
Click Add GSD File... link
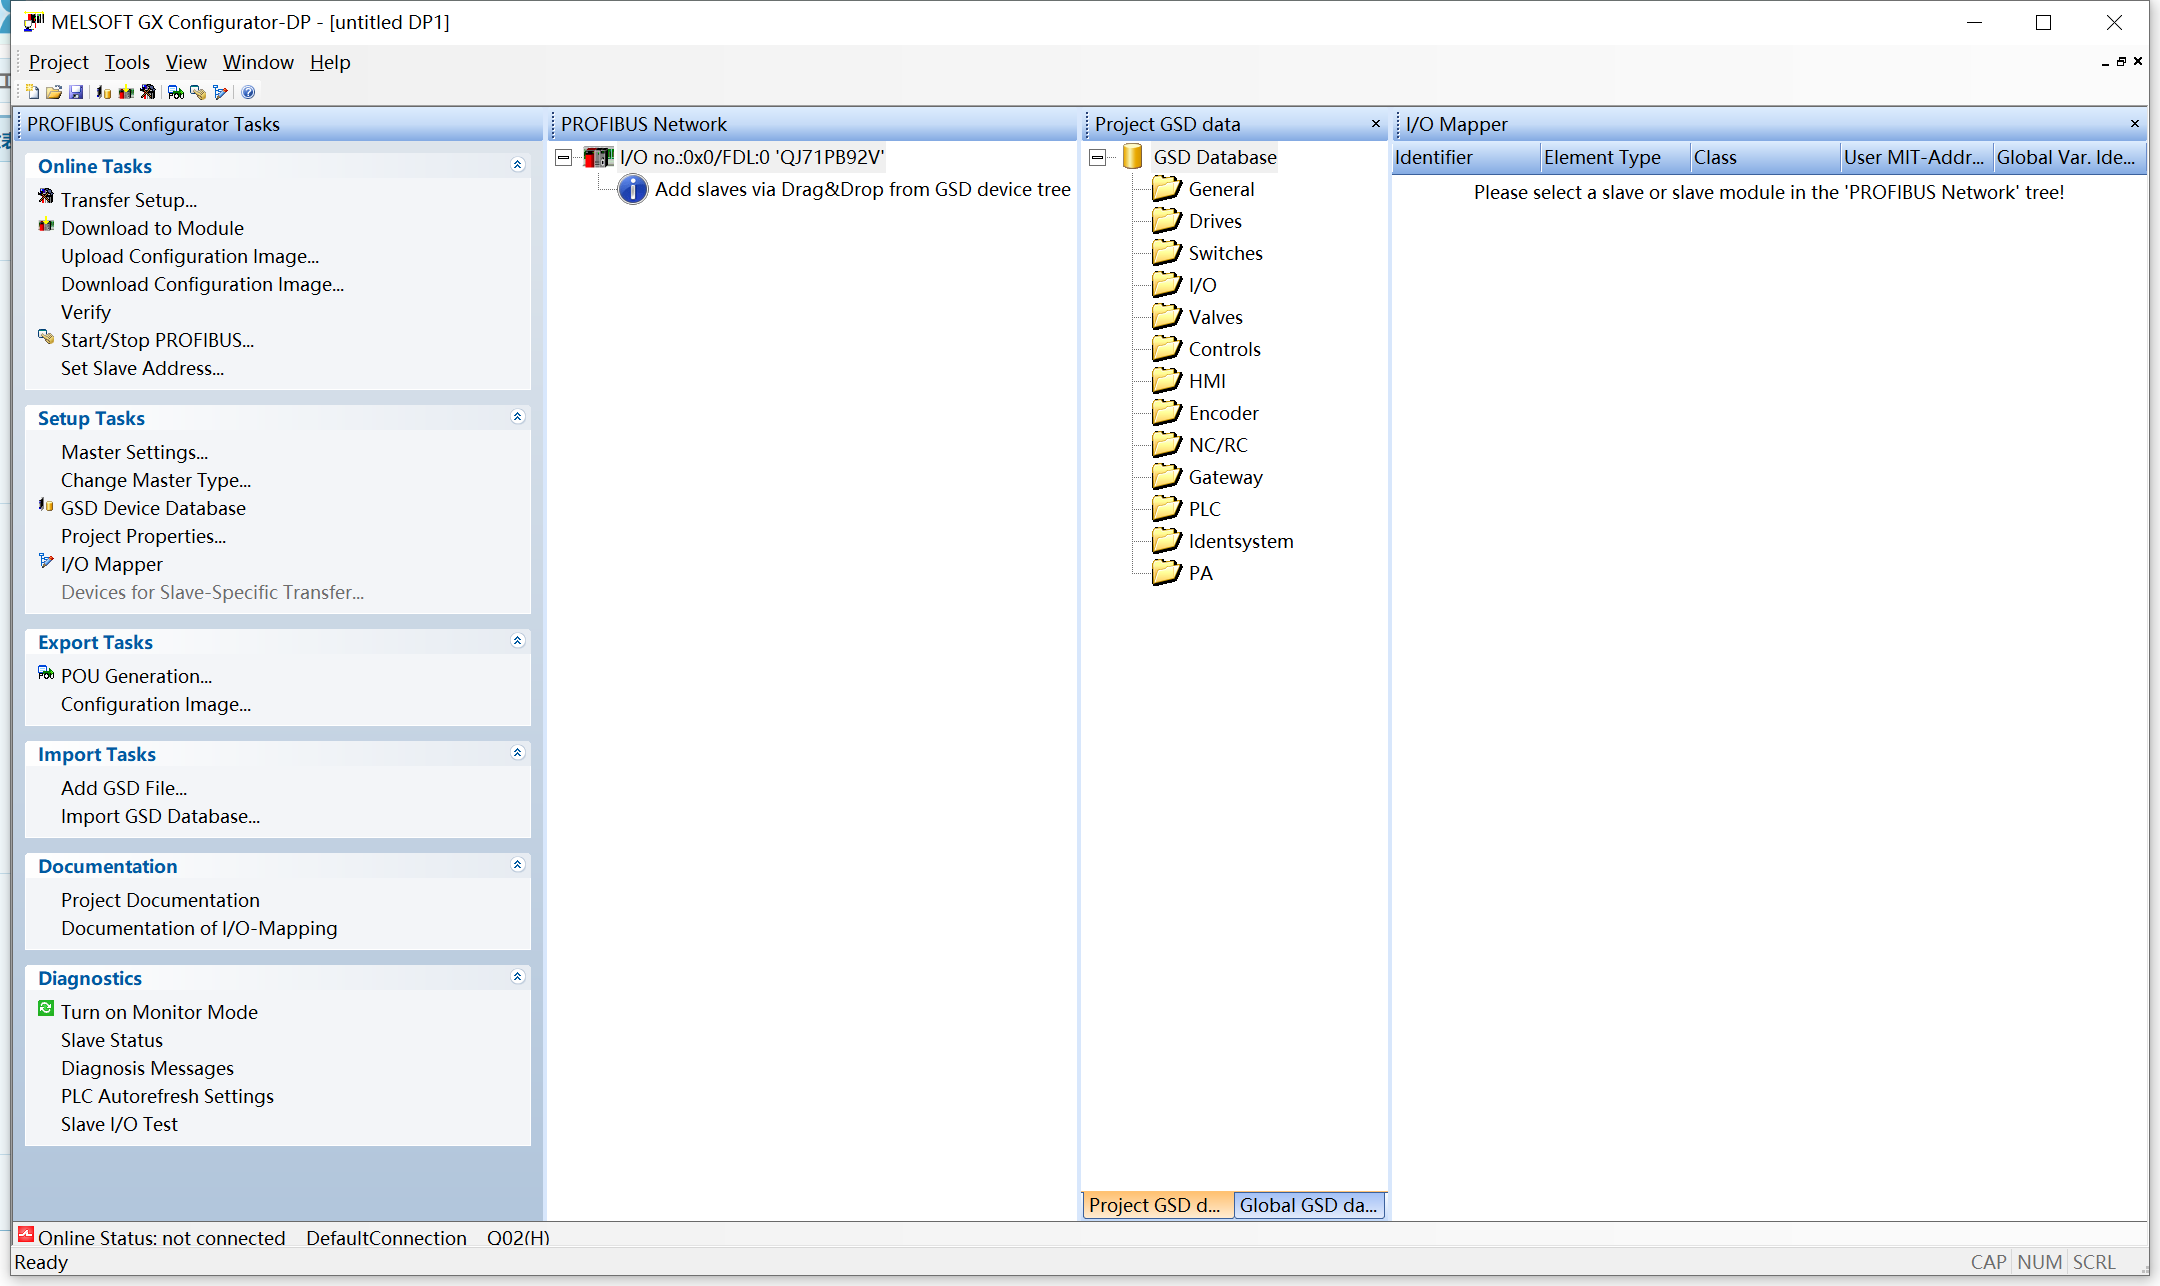[124, 788]
